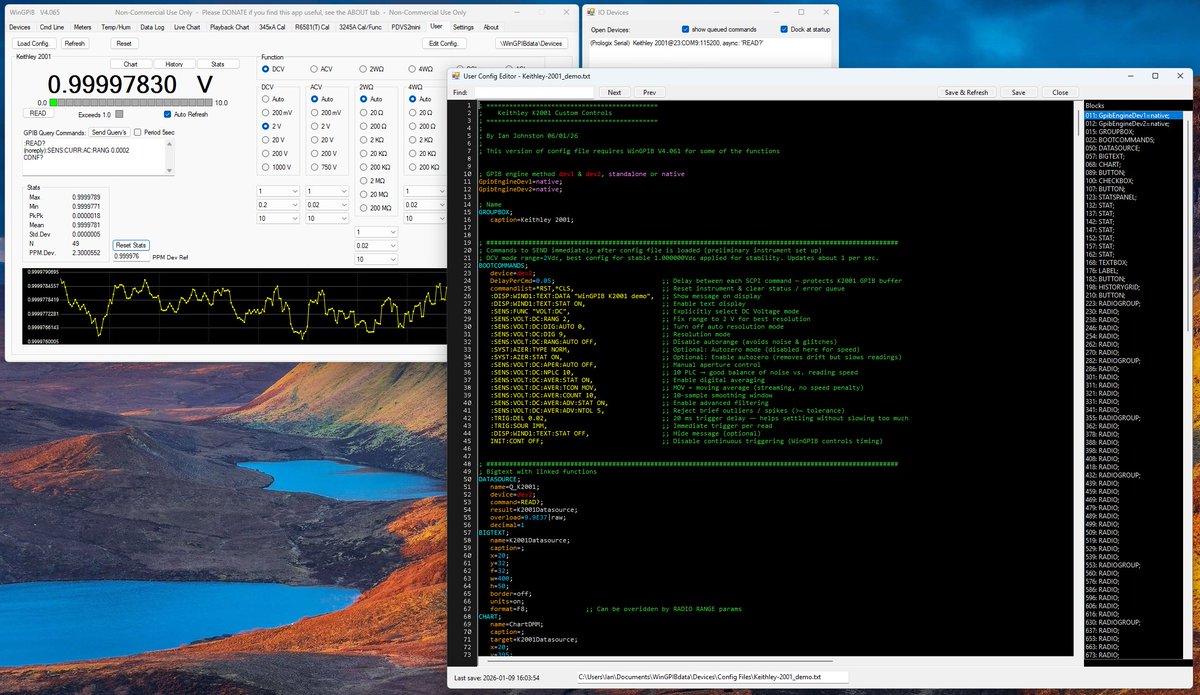Toggle Dock at startup in IO Devices
Screen dimensions: 1200x695
[784, 30]
